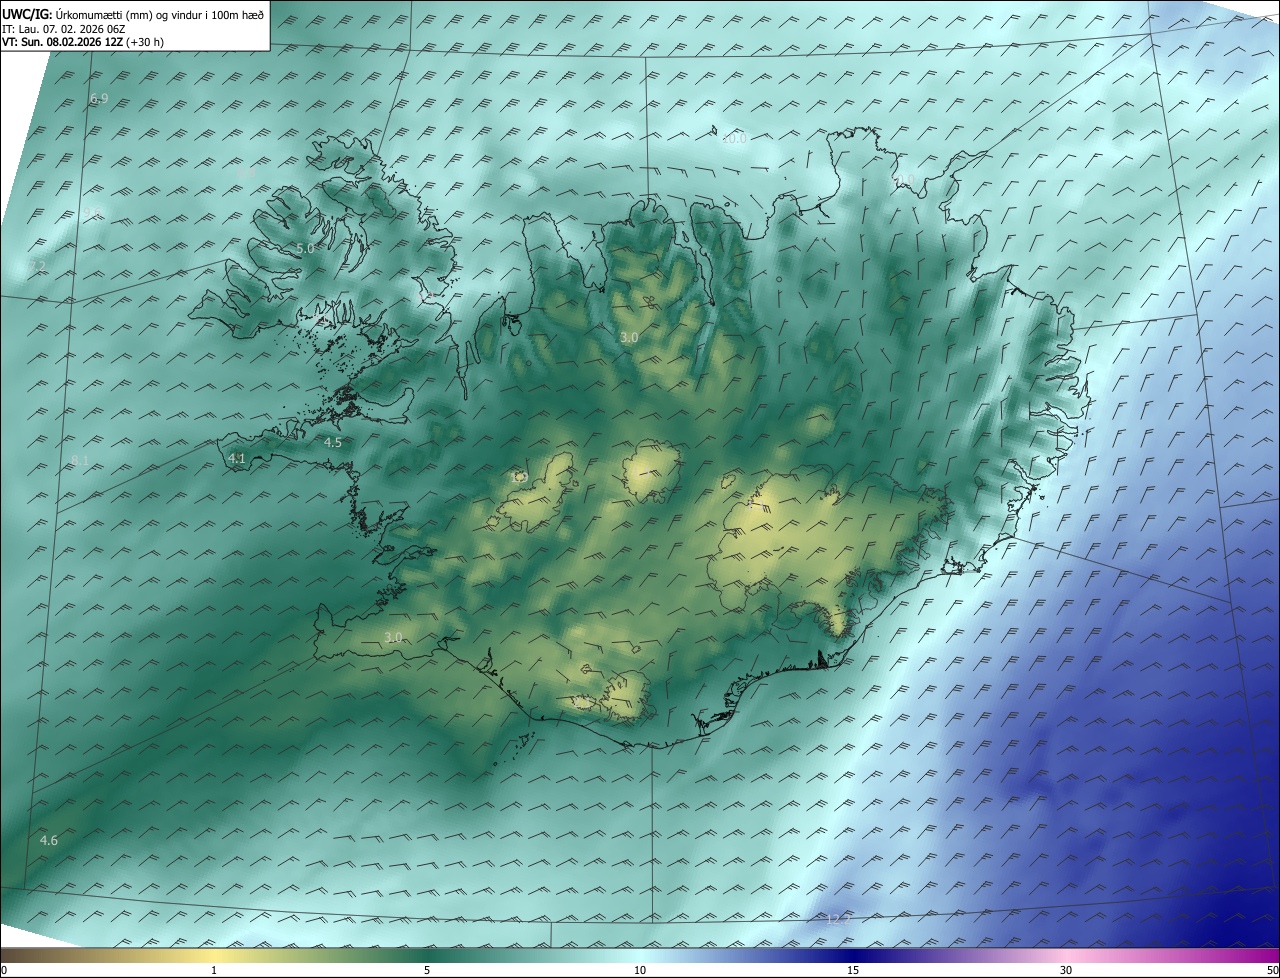
Task: Click the 6.9 value label on the map
Action: coord(99,98)
